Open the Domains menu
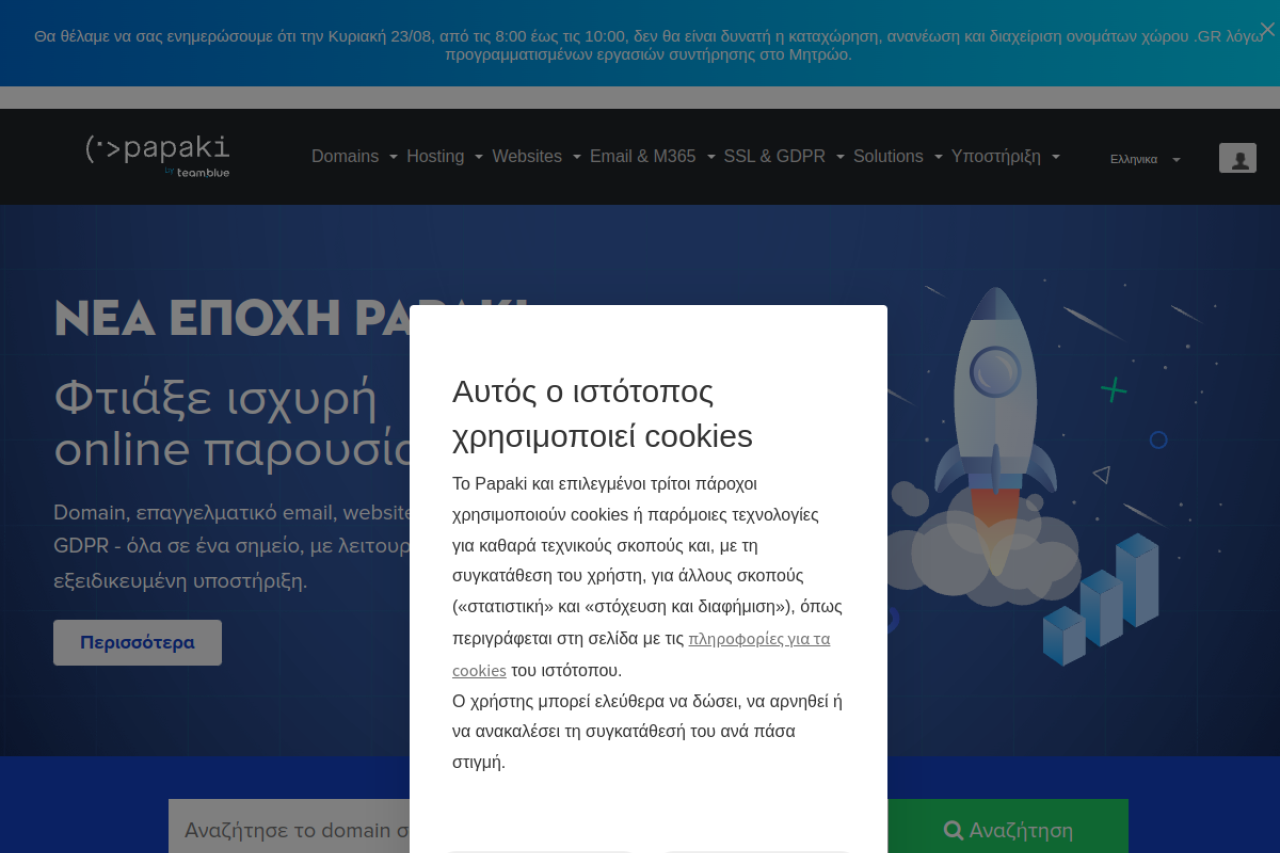This screenshot has width=1280, height=853. click(345, 156)
